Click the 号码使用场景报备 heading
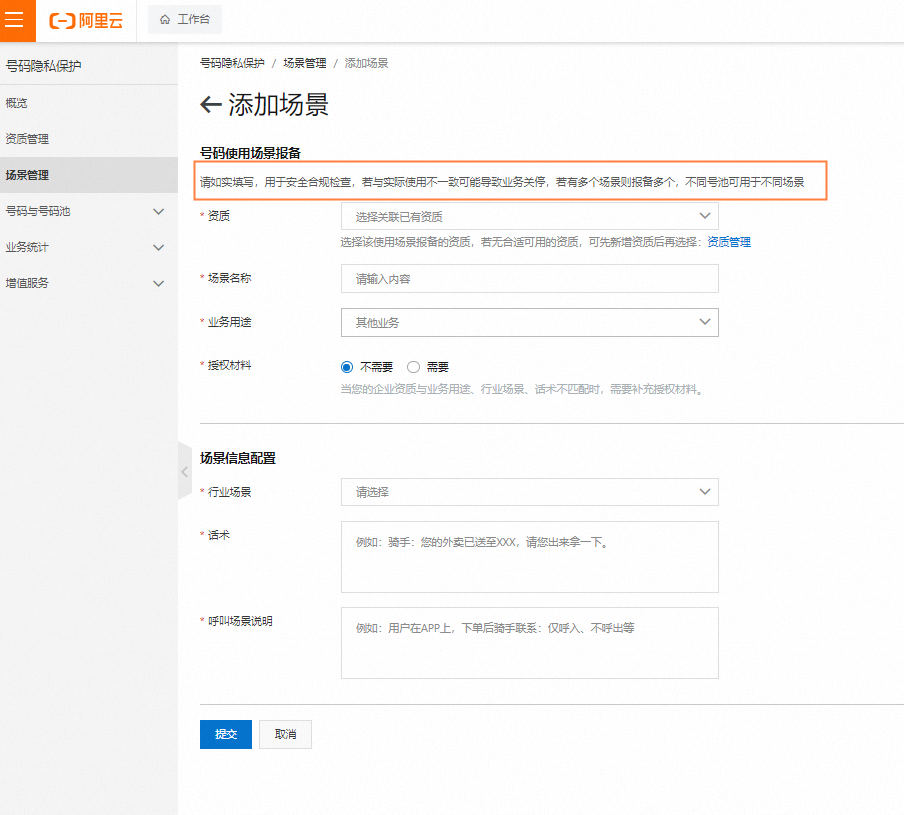The image size is (904, 815). (250, 153)
